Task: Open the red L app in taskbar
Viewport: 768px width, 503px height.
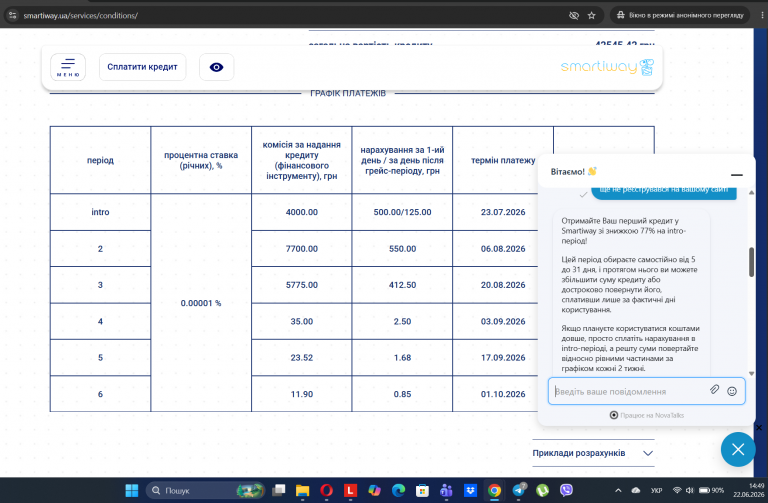Action: click(350, 490)
